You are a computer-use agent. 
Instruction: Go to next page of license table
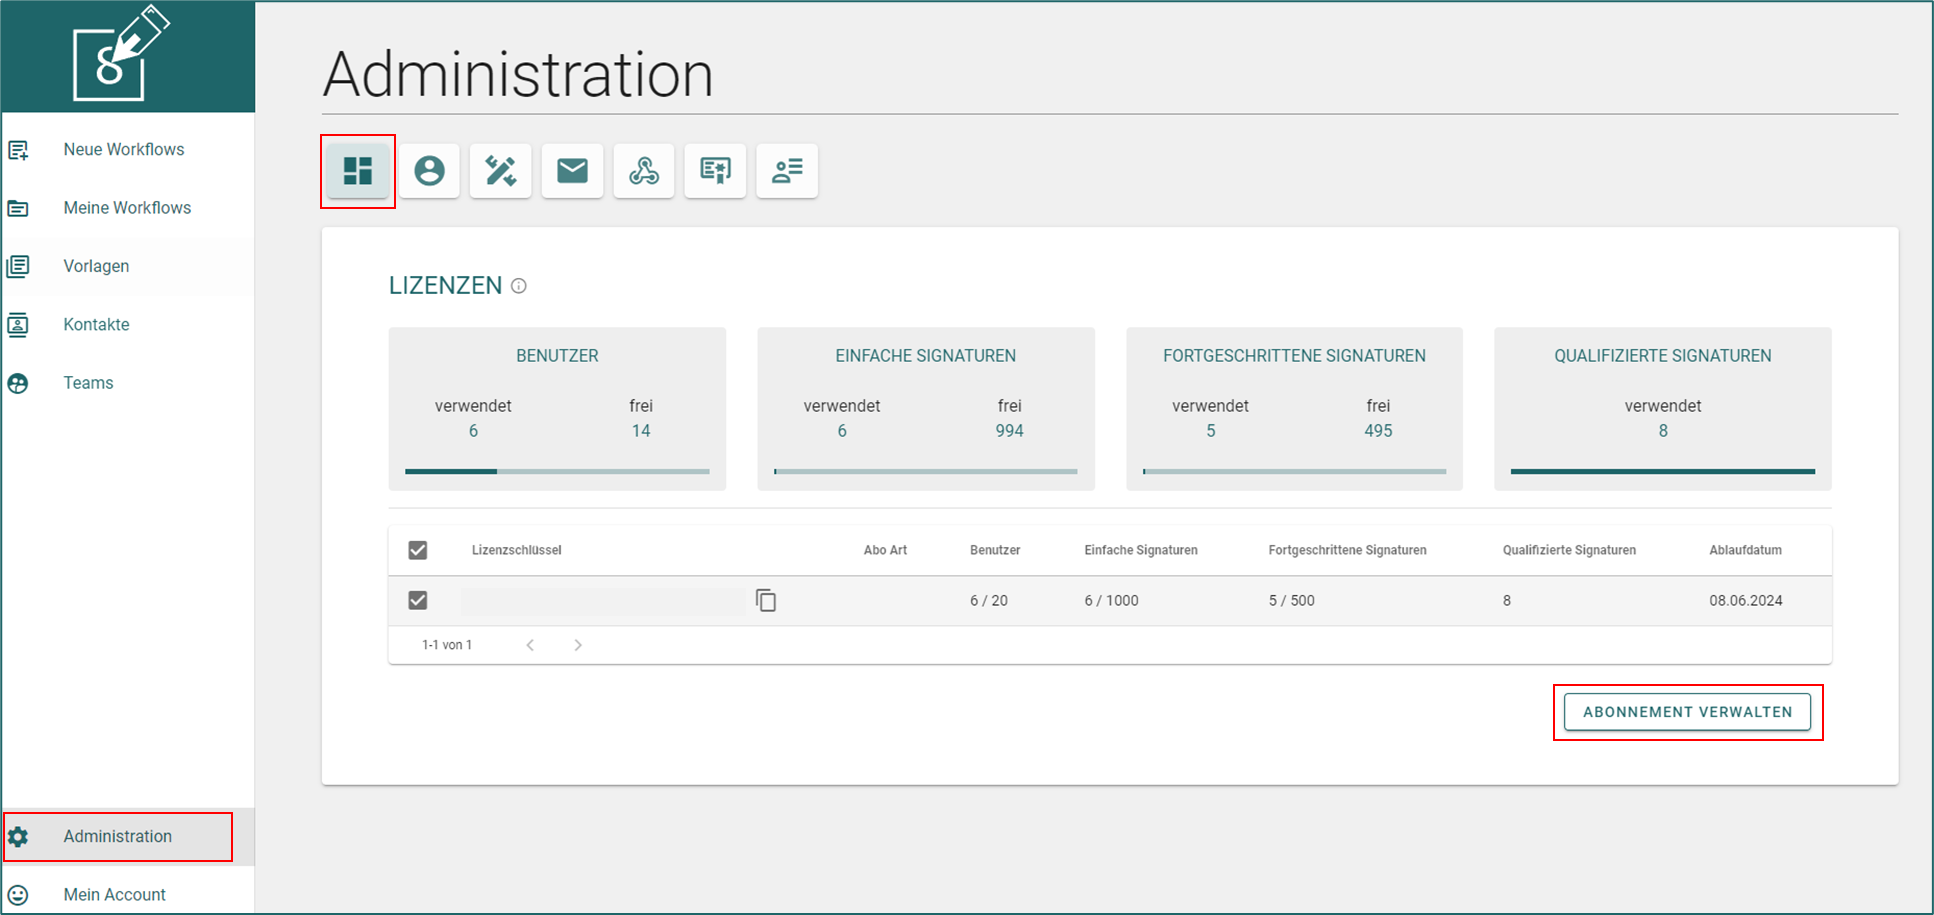[578, 645]
